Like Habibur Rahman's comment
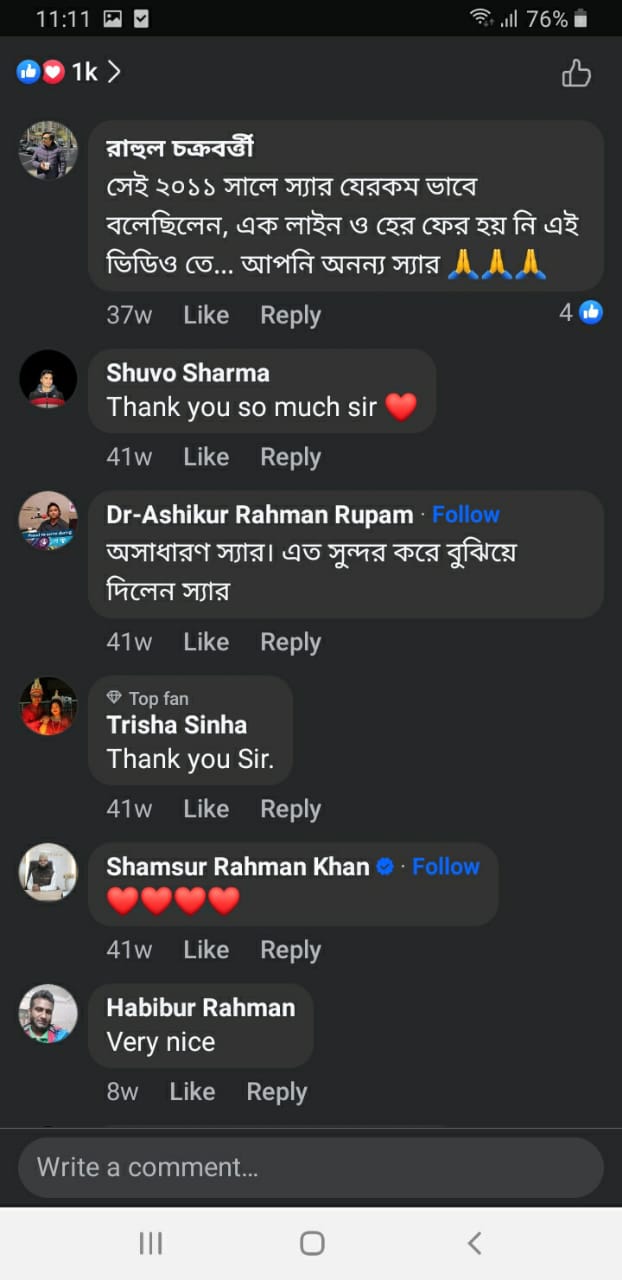Screen dimensions: 622x1280 click(x=192, y=1092)
